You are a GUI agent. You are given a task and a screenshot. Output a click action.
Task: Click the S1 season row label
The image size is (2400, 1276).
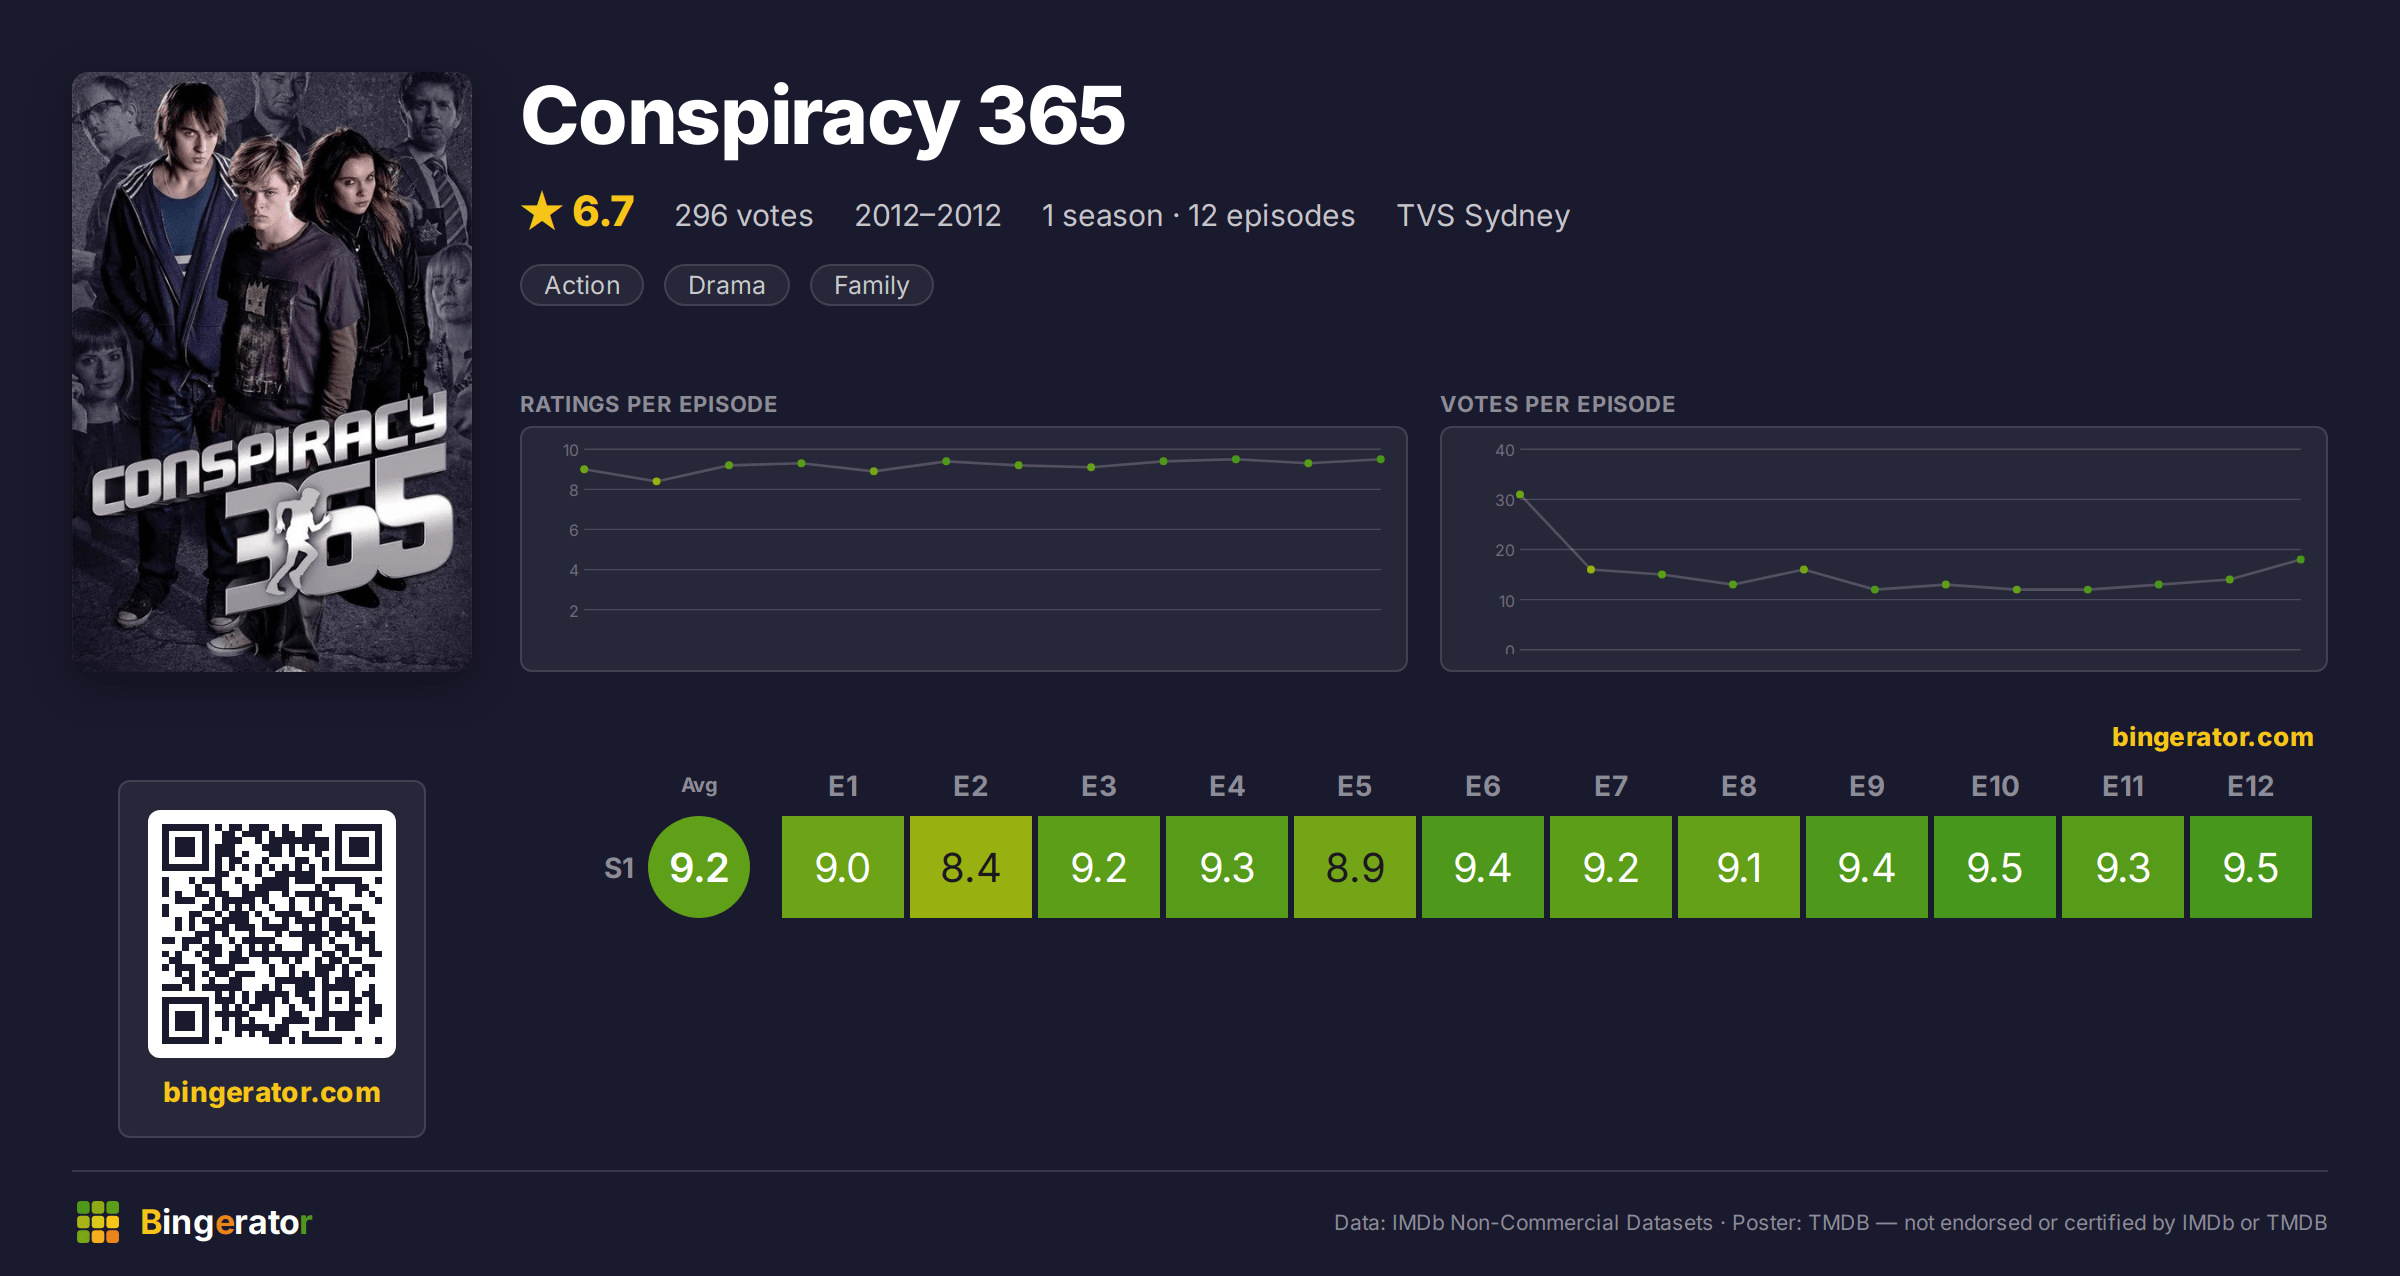619,868
